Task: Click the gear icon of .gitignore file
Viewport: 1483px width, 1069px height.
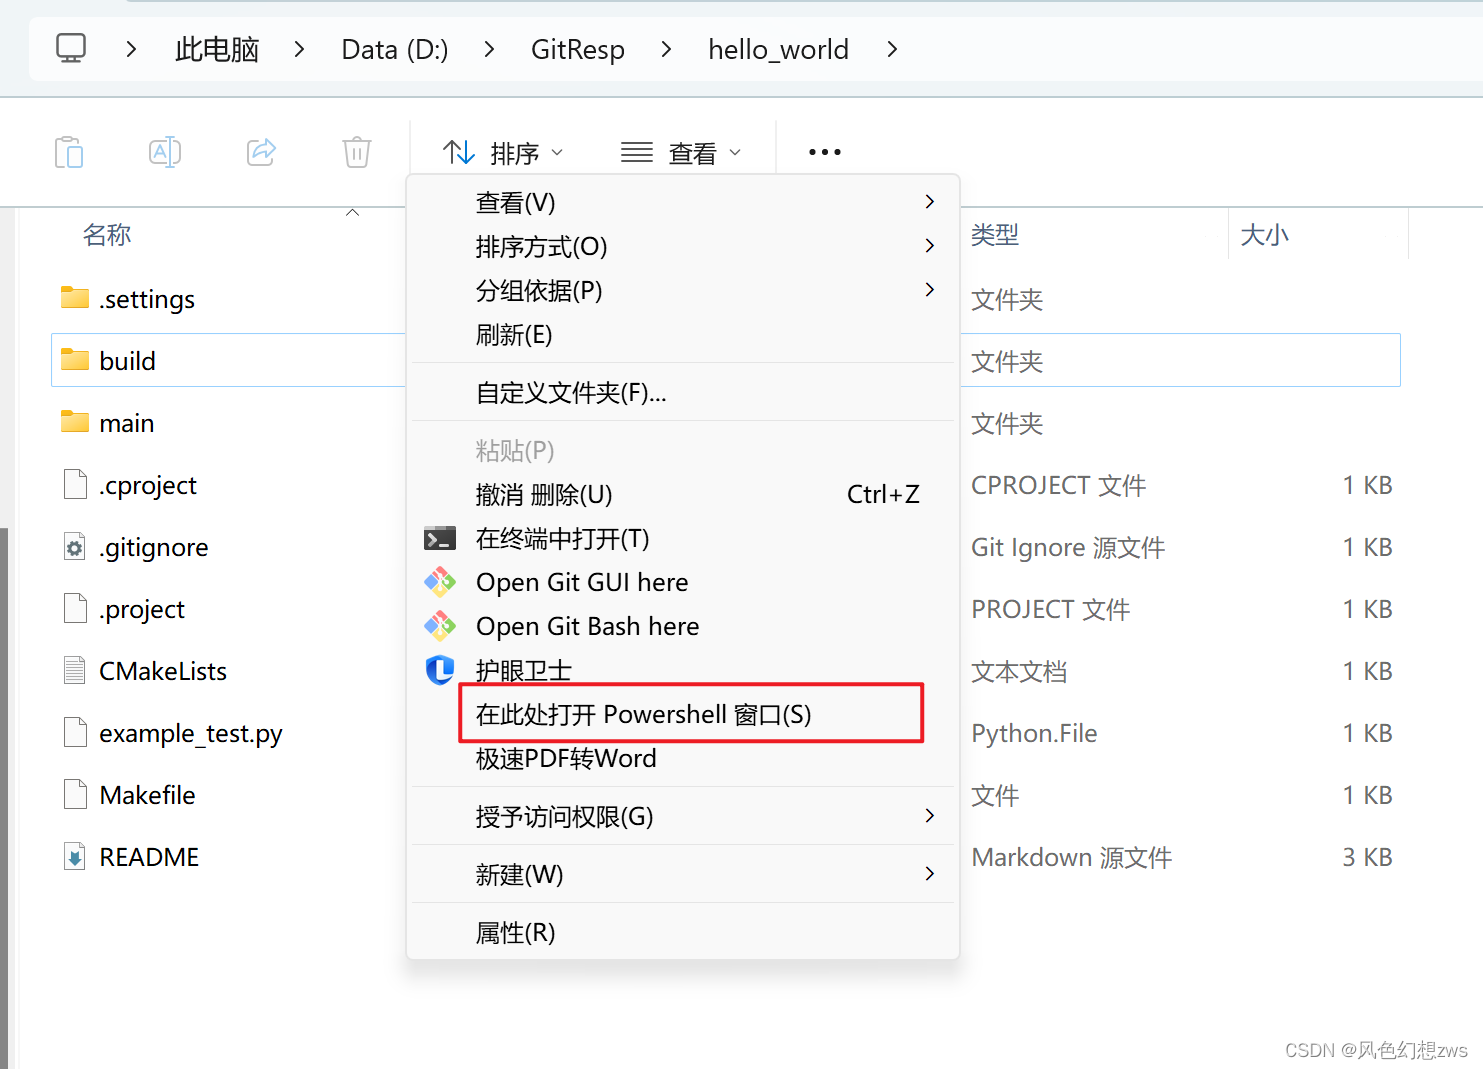Action: [x=75, y=547]
